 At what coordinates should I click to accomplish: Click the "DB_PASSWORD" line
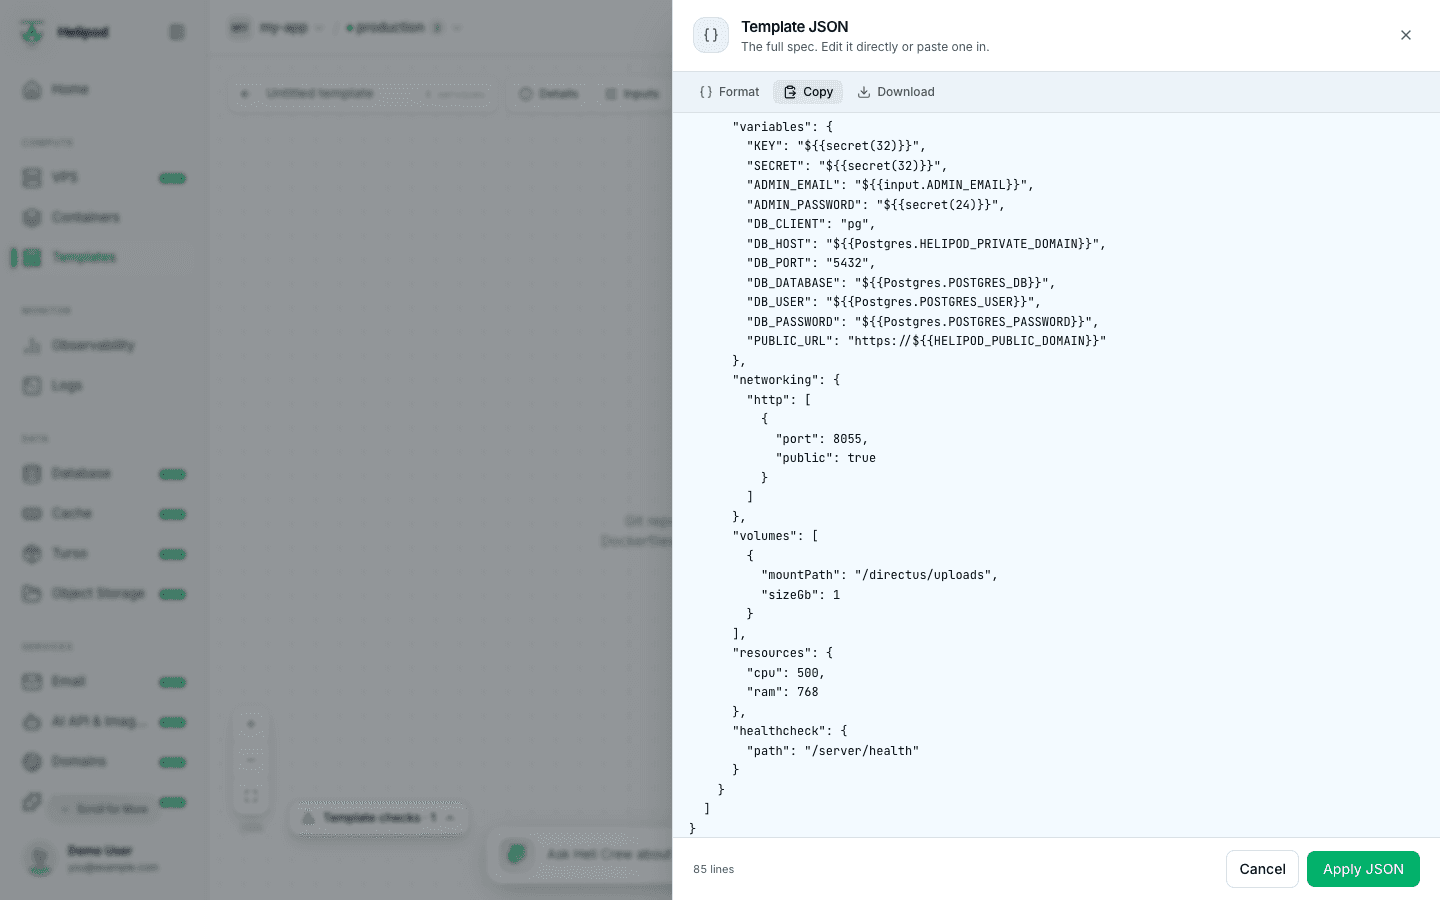click(923, 322)
